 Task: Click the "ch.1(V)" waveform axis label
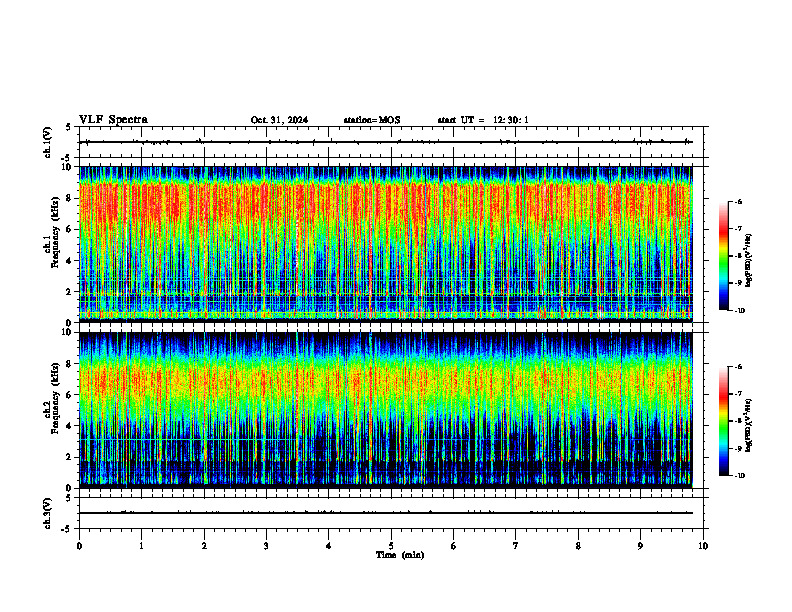point(47,142)
